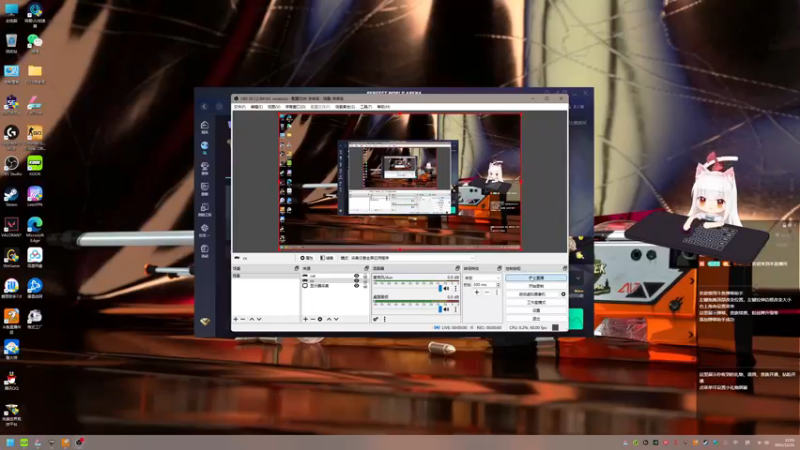Move scene down with arrow icon
The width and height of the screenshot is (800, 450).
coord(259,319)
